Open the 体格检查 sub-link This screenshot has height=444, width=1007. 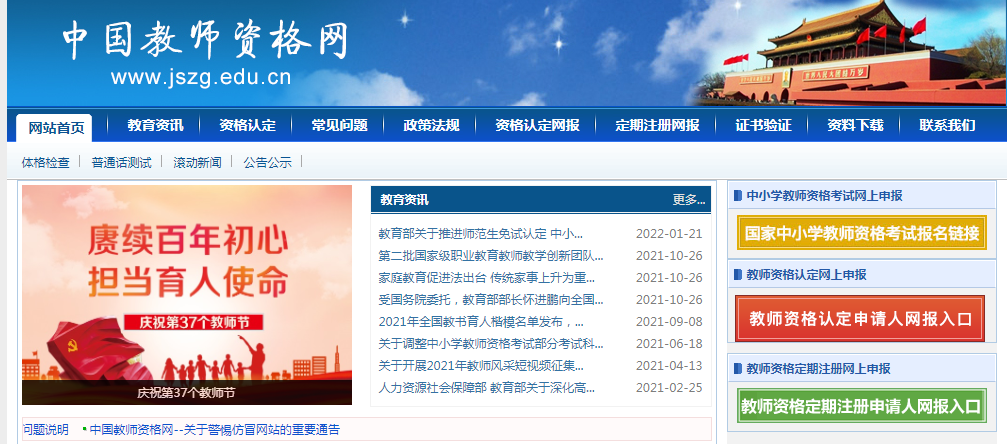tap(46, 163)
